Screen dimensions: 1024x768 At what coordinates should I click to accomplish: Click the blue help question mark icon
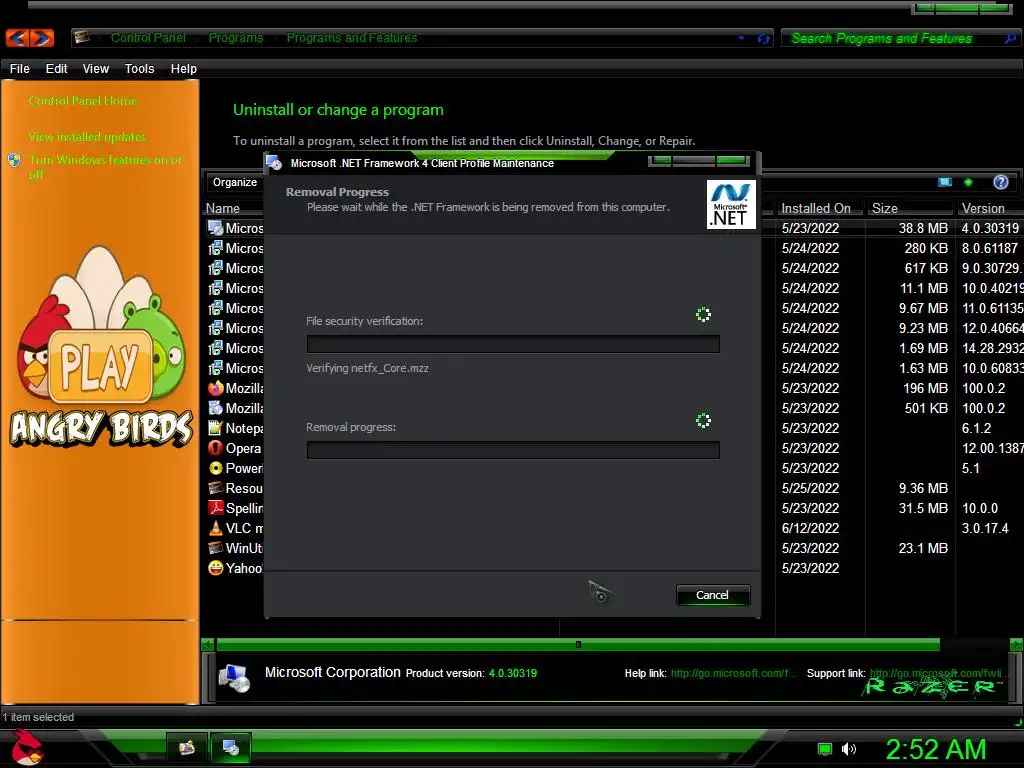tap(1000, 182)
